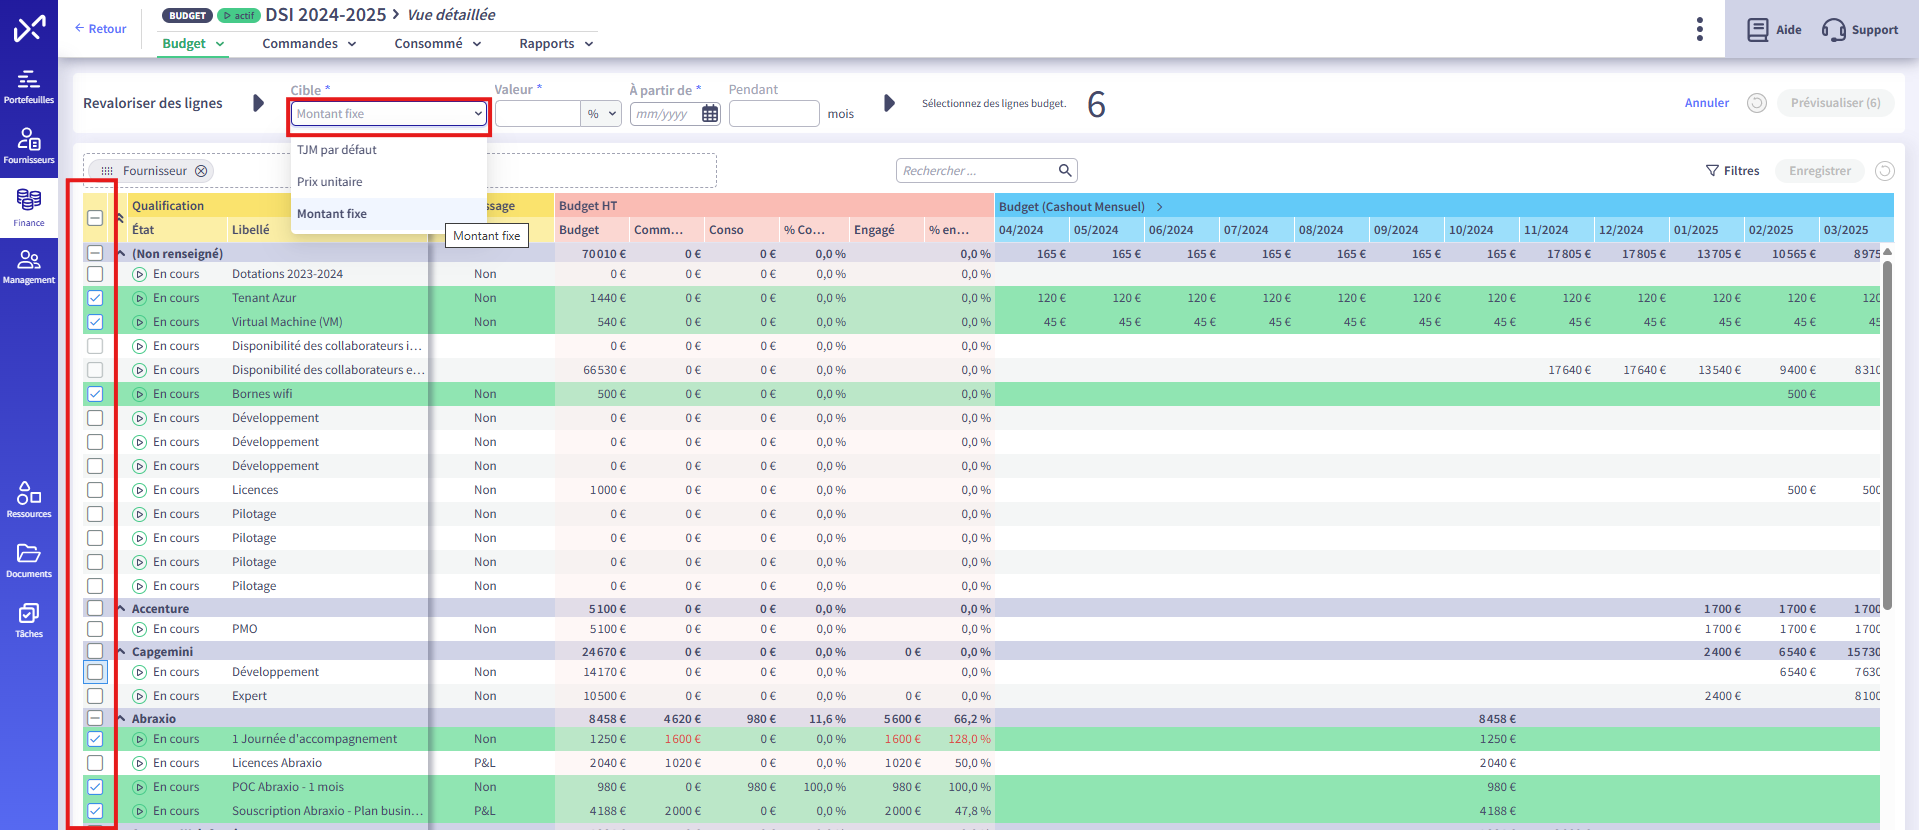Click the status icon of PMO row

pyautogui.click(x=140, y=629)
